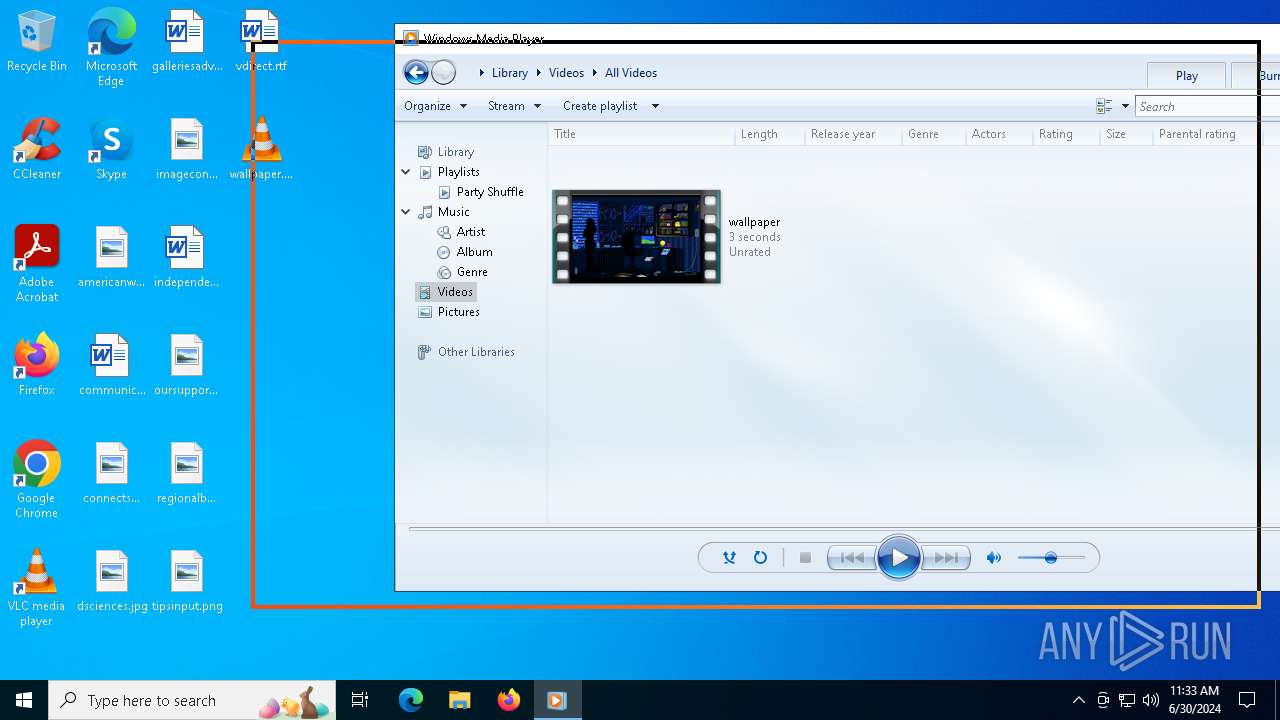Click the Library breadcrumb
Image resolution: width=1280 pixels, height=720 pixels.
pos(509,73)
